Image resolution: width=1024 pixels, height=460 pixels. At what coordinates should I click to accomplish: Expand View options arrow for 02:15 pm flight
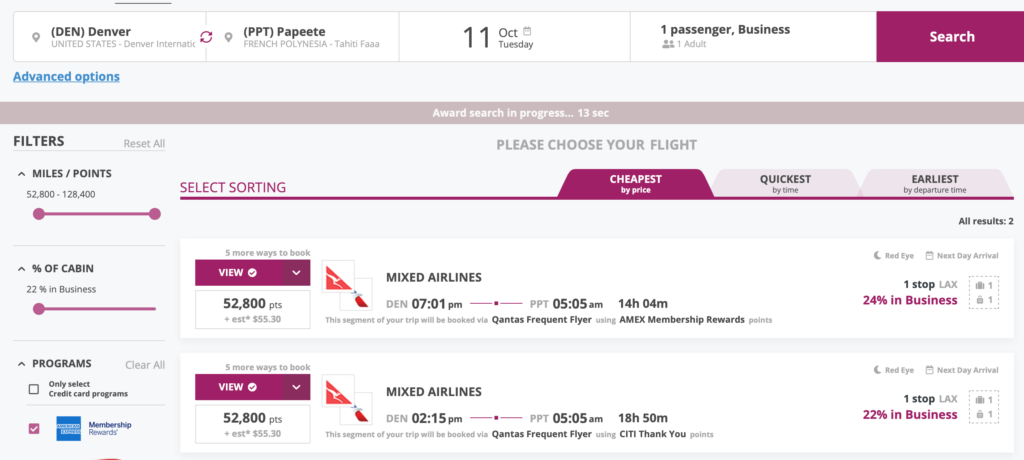click(x=295, y=387)
